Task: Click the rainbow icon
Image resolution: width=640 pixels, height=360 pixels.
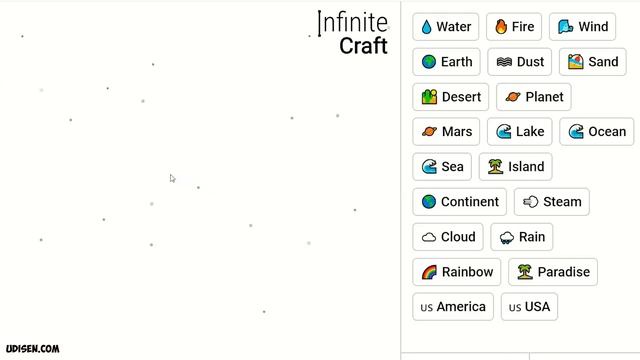Action: pyautogui.click(x=429, y=272)
